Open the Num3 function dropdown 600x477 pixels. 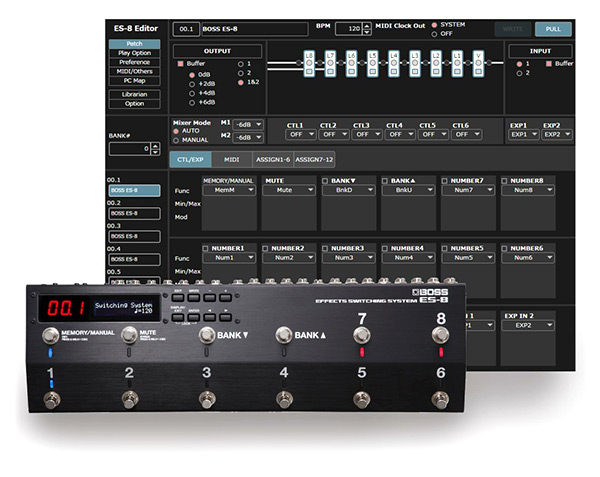[x=349, y=258]
